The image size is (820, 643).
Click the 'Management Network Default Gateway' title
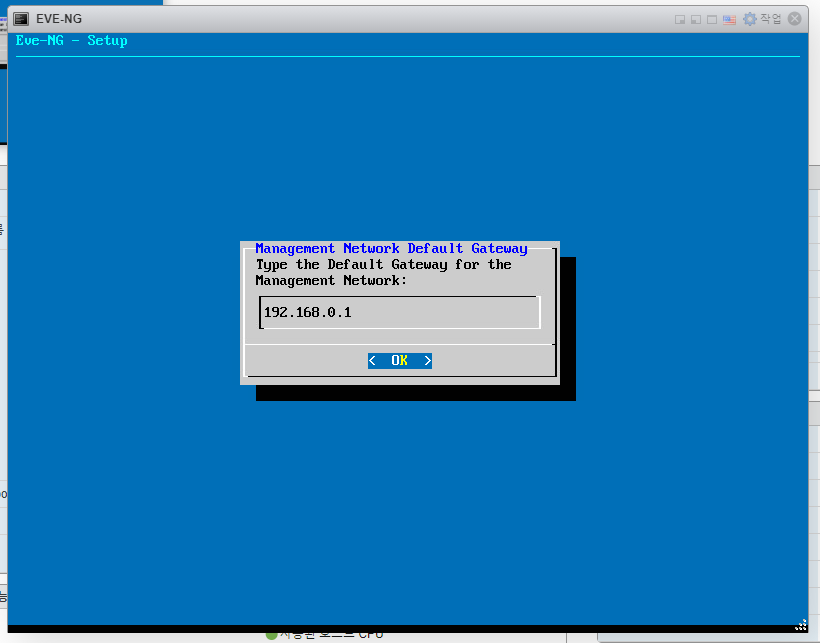click(x=391, y=248)
